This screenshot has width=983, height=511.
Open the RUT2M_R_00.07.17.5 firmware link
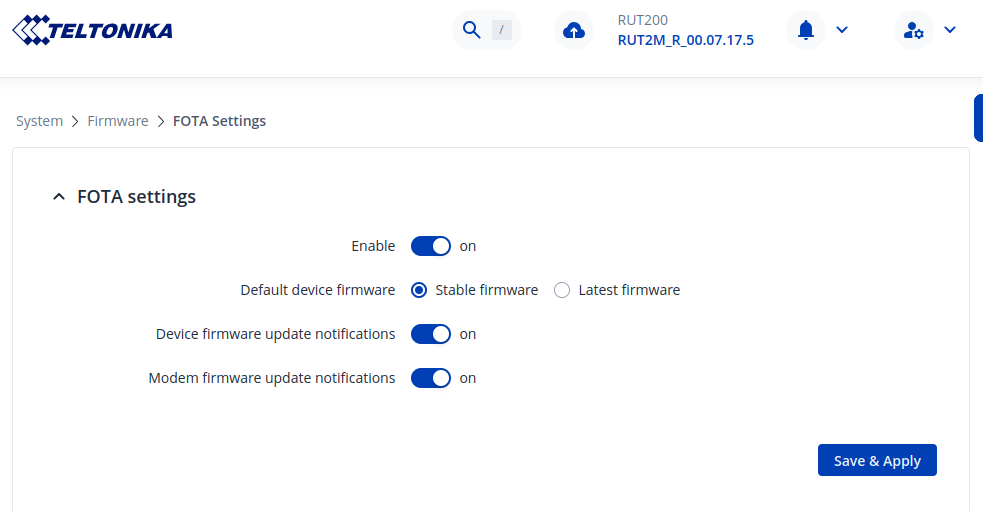(x=685, y=40)
